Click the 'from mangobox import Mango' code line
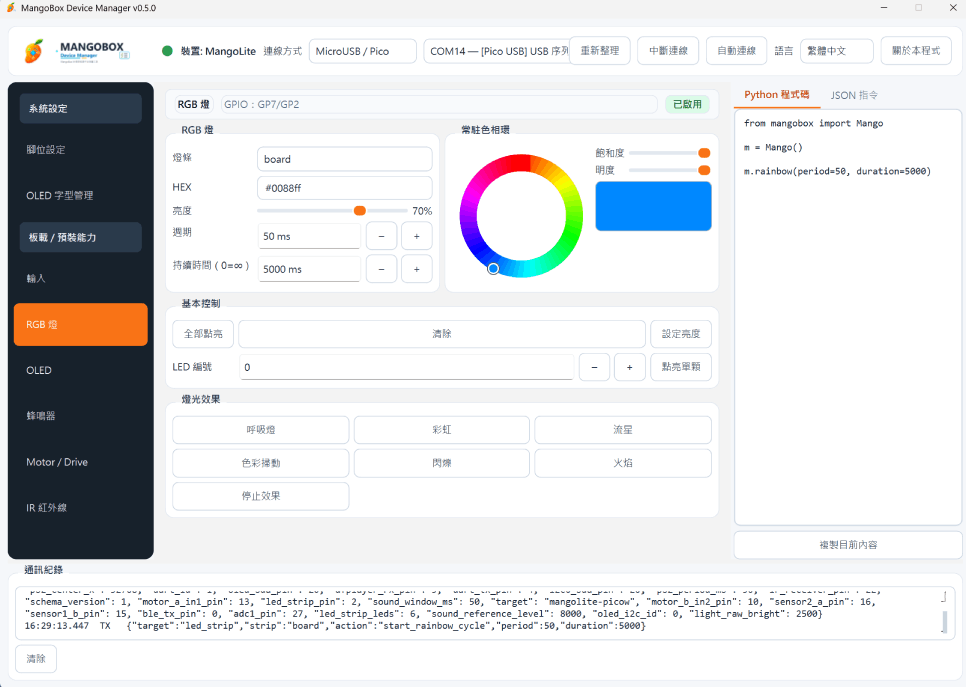This screenshot has width=966, height=687. 813,123
